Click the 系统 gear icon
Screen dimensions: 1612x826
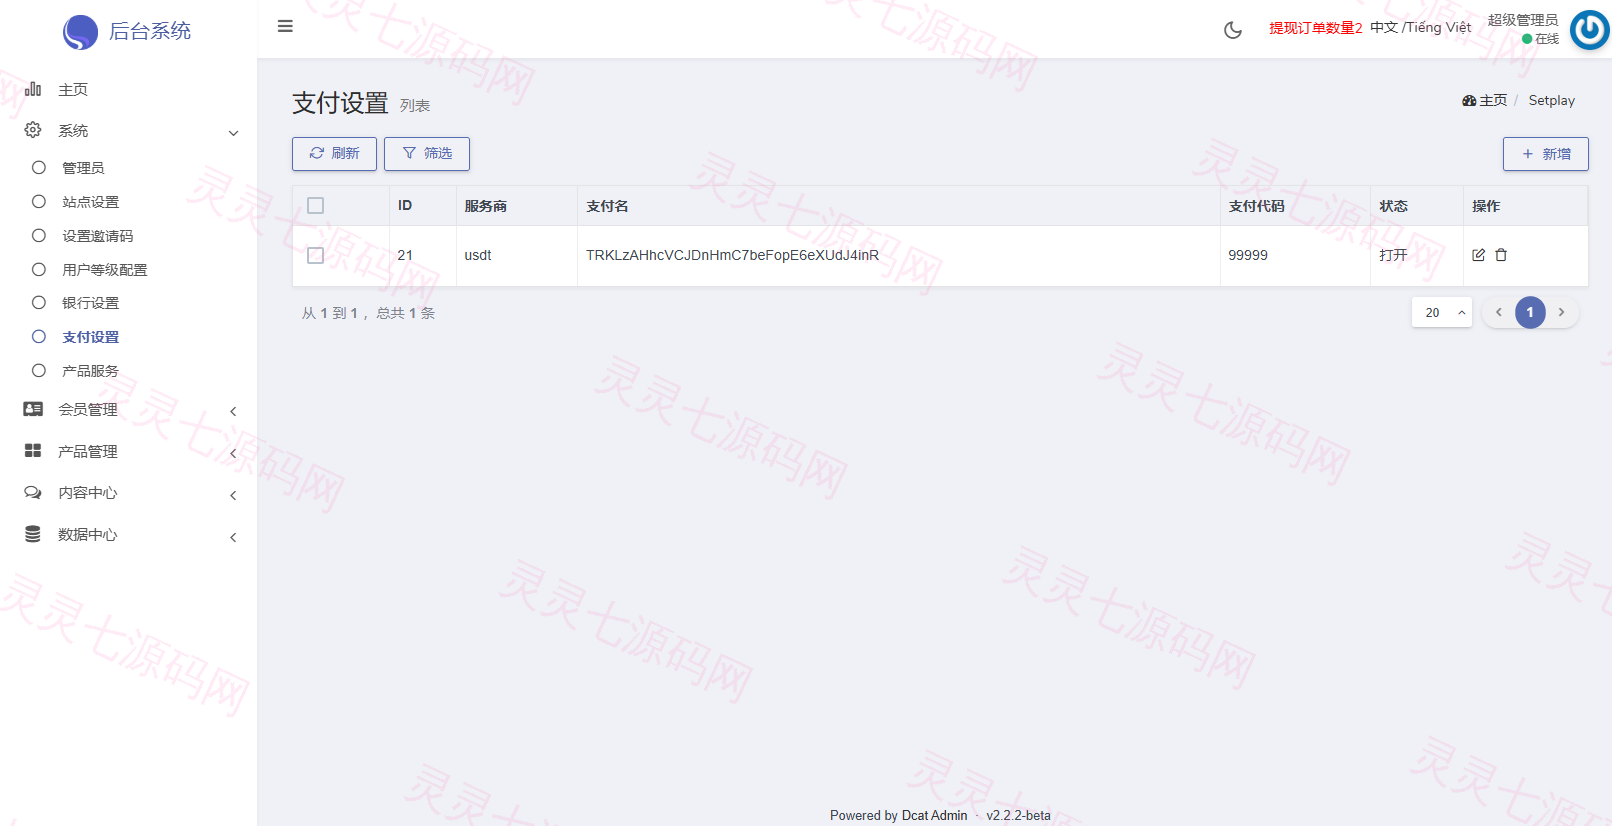(33, 130)
